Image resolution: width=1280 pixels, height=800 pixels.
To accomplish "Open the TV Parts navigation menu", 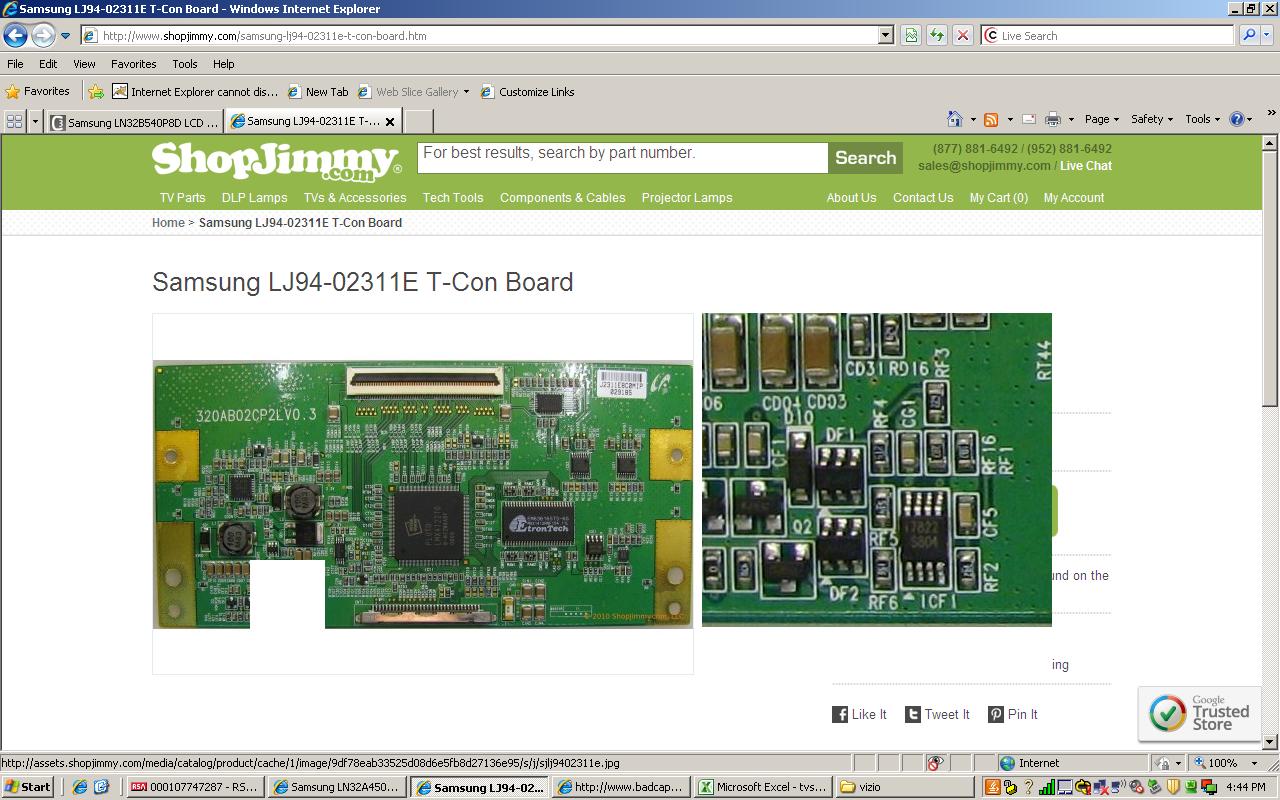I will pos(183,198).
